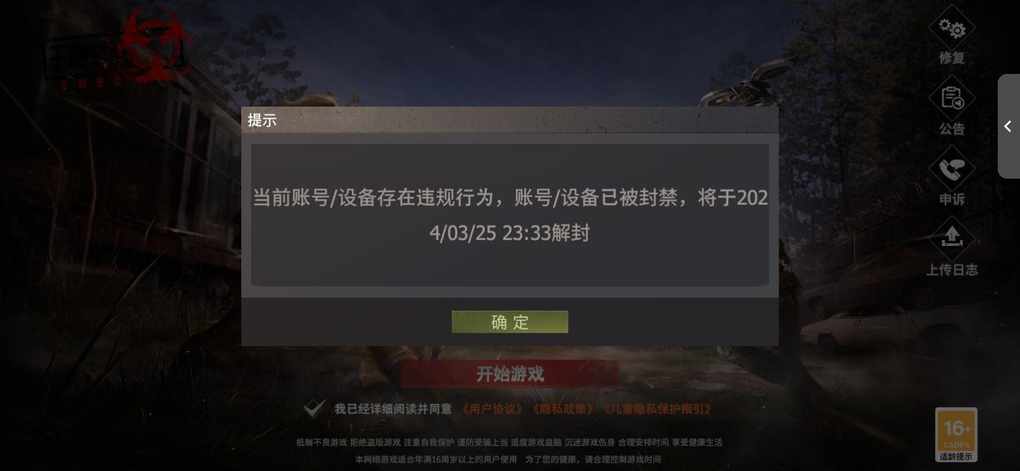
Task: Expand the side panel chevron arrow
Action: [x=1008, y=126]
